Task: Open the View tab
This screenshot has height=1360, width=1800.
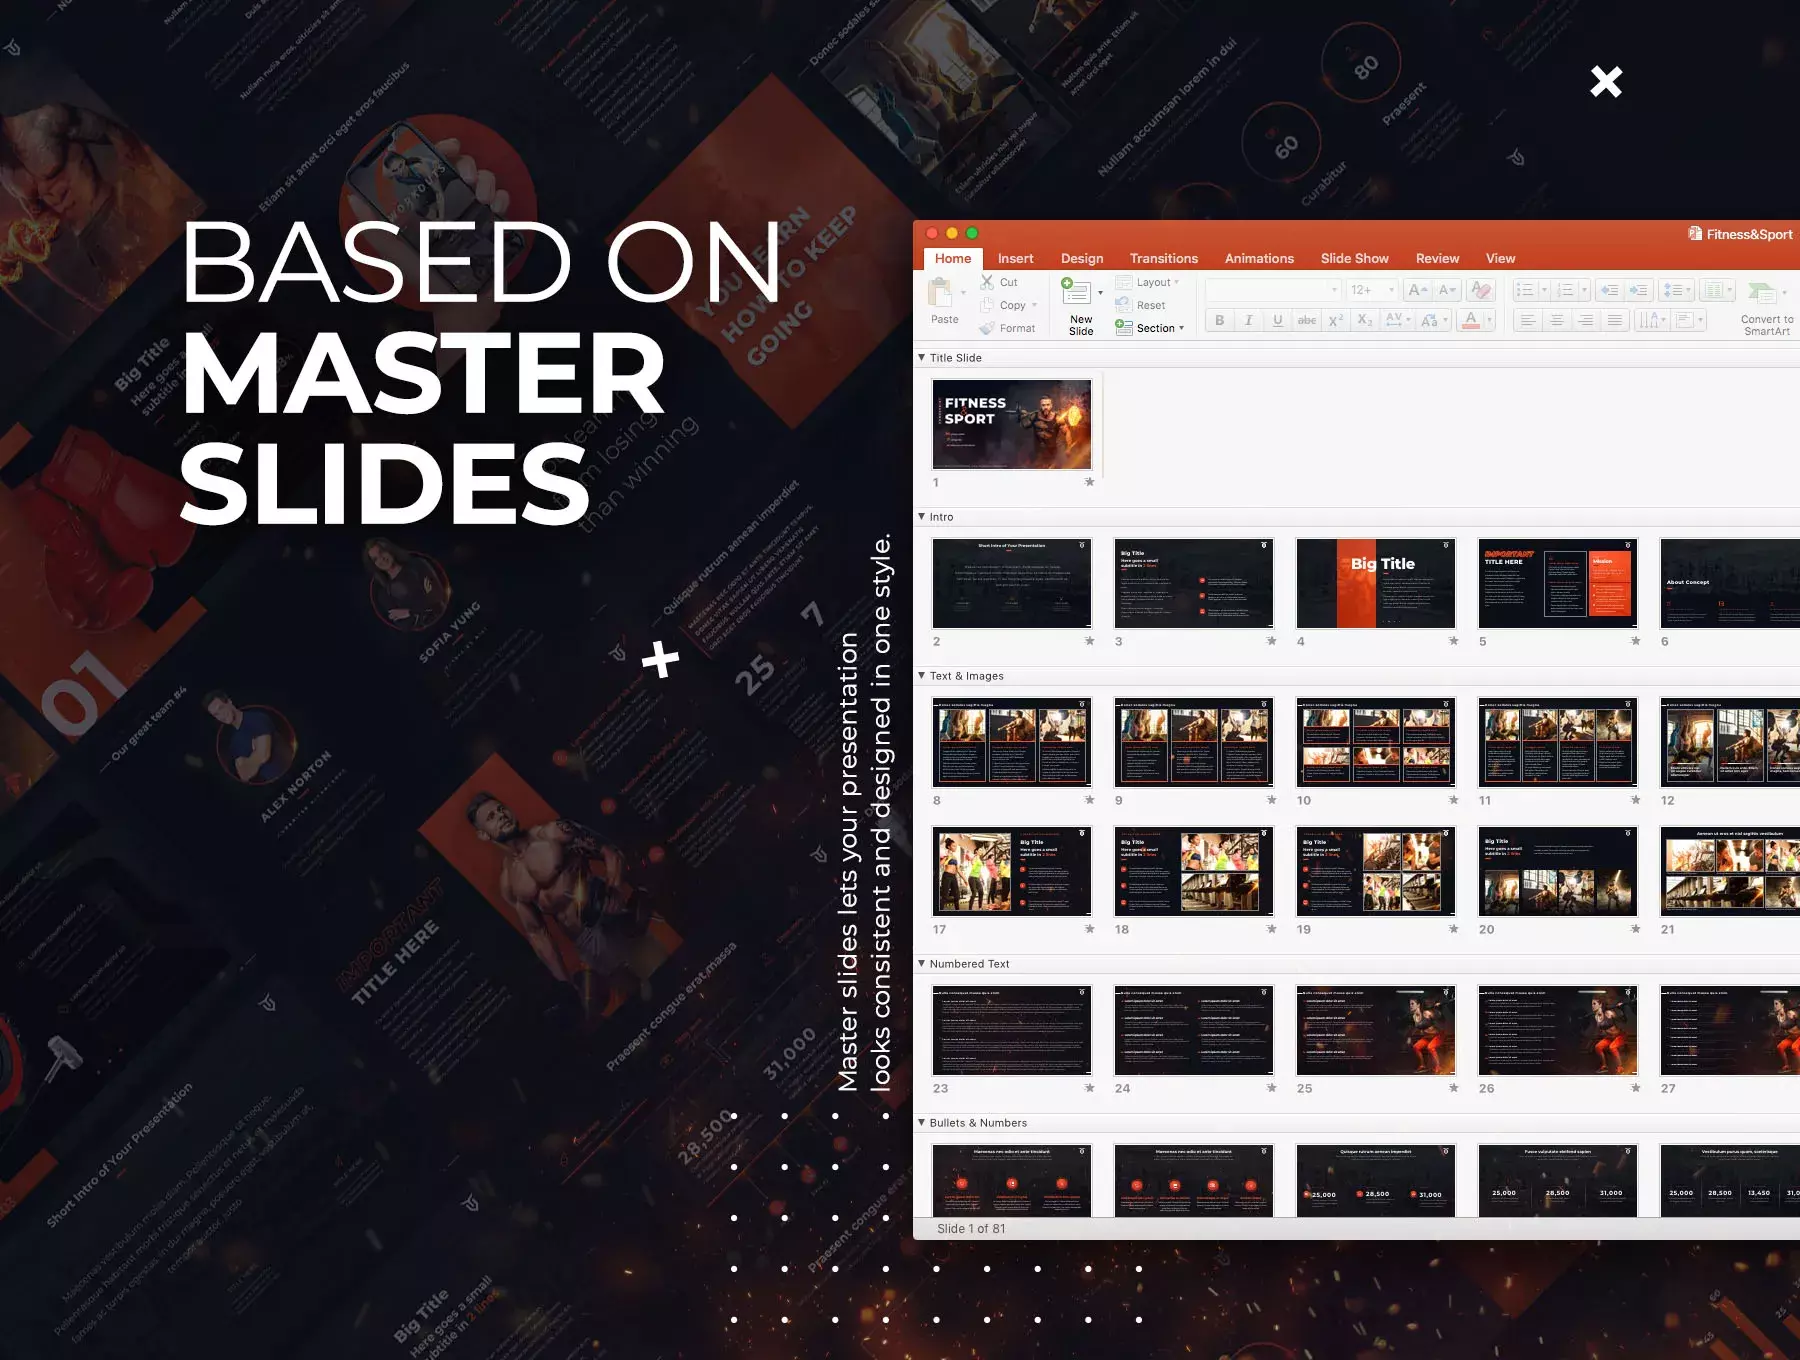Action: (1500, 258)
